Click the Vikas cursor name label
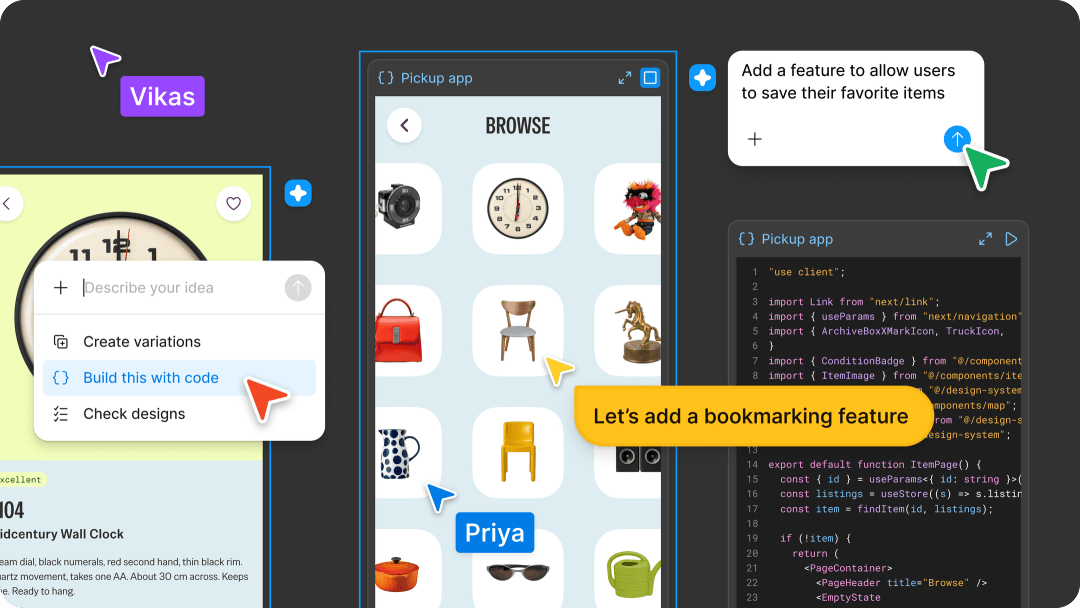Image resolution: width=1080 pixels, height=608 pixels. click(x=163, y=96)
